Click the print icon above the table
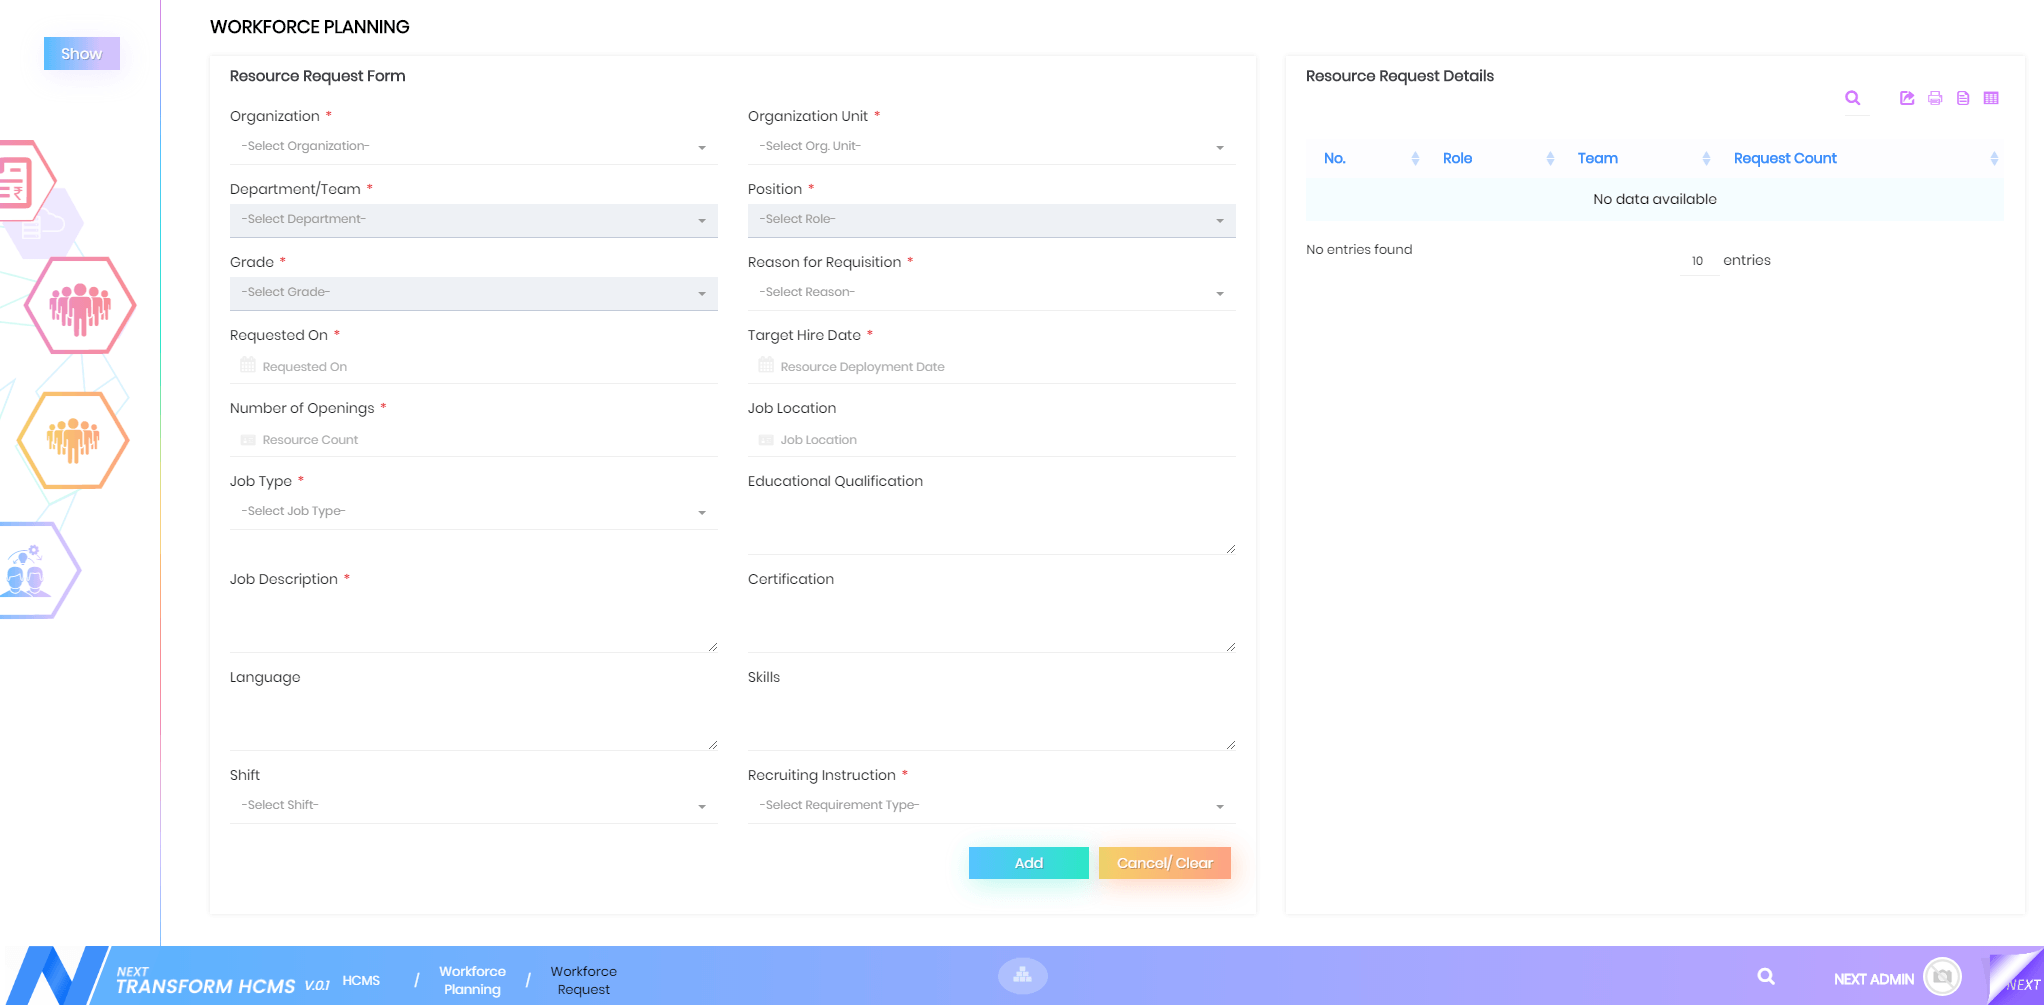Screen dimensions: 2044x1005 click(1935, 98)
